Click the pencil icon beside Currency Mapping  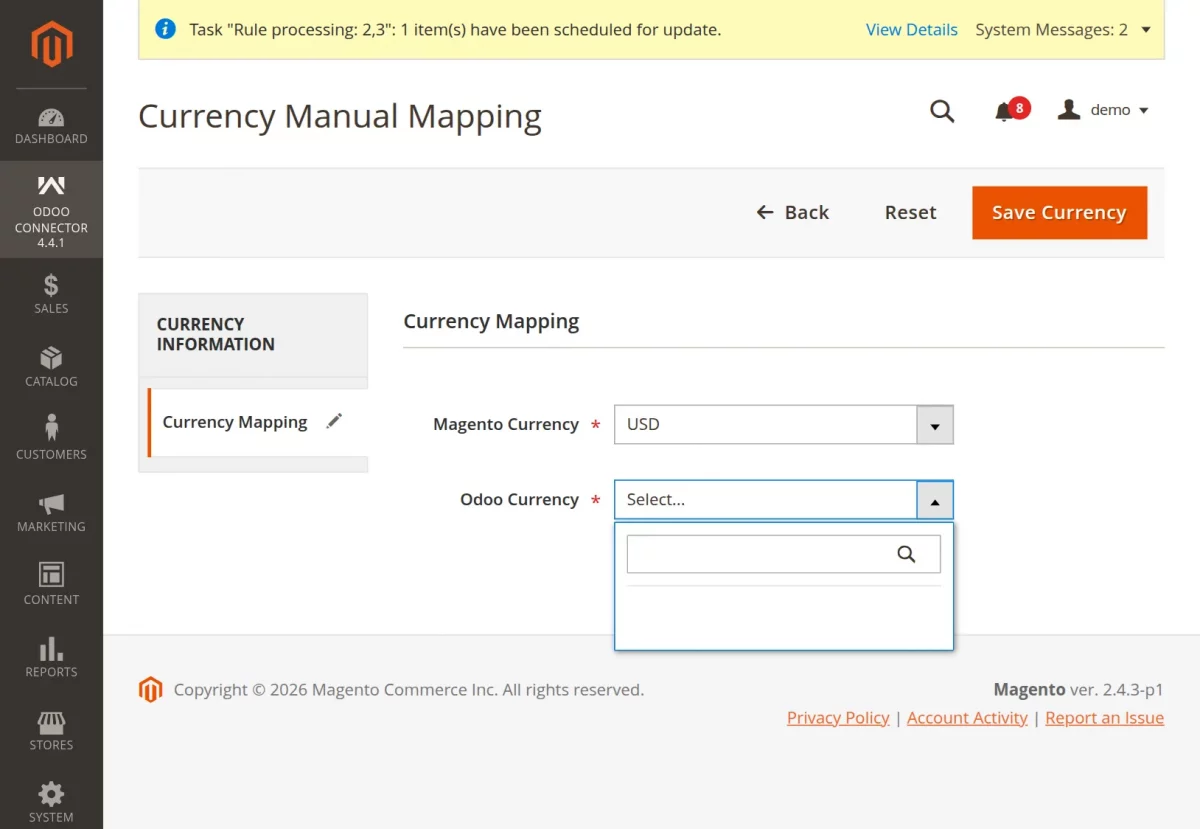(334, 422)
